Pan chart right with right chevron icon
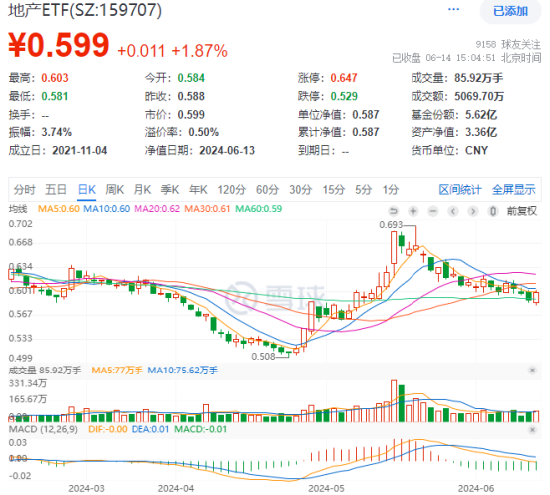The image size is (550, 495). pyautogui.click(x=473, y=211)
